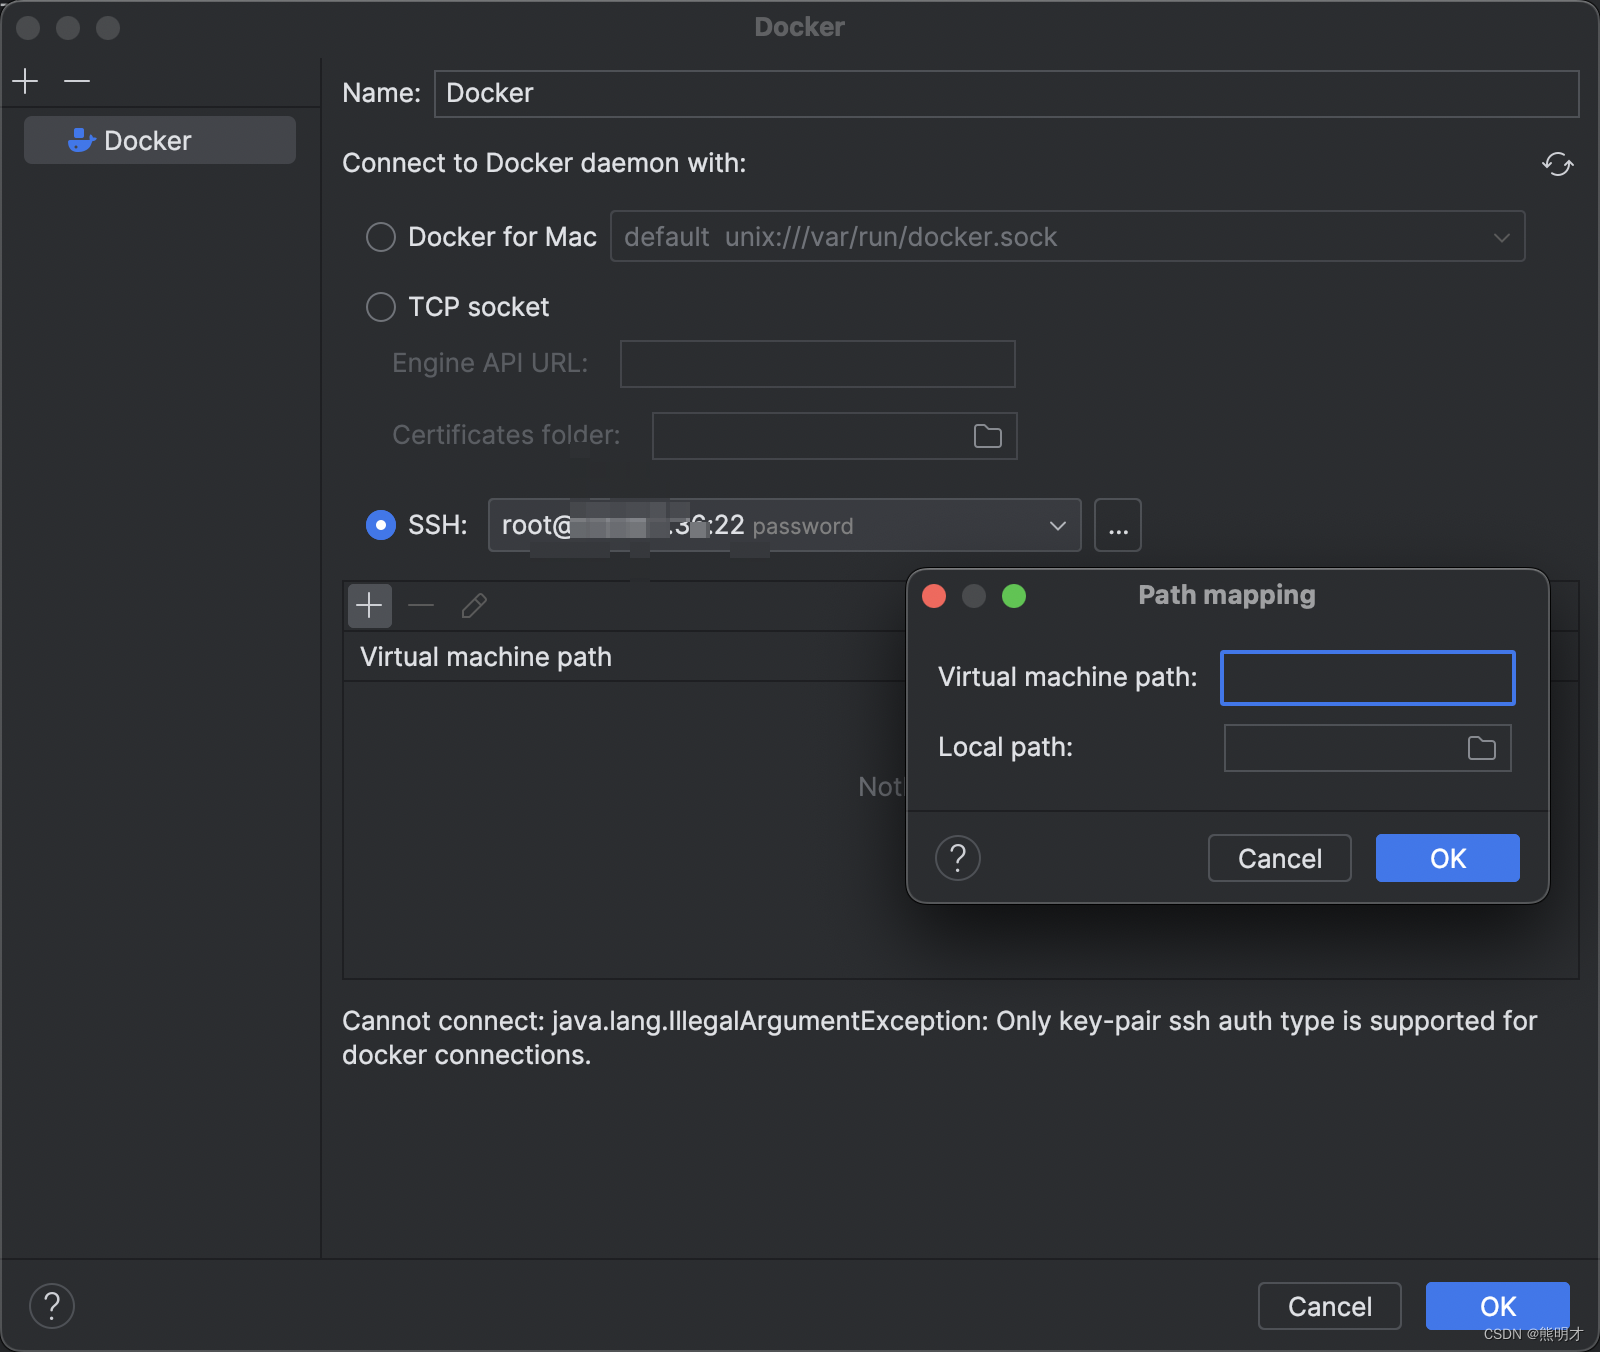The image size is (1600, 1352).
Task: Open the SSH configuration dropdown
Action: (784, 525)
